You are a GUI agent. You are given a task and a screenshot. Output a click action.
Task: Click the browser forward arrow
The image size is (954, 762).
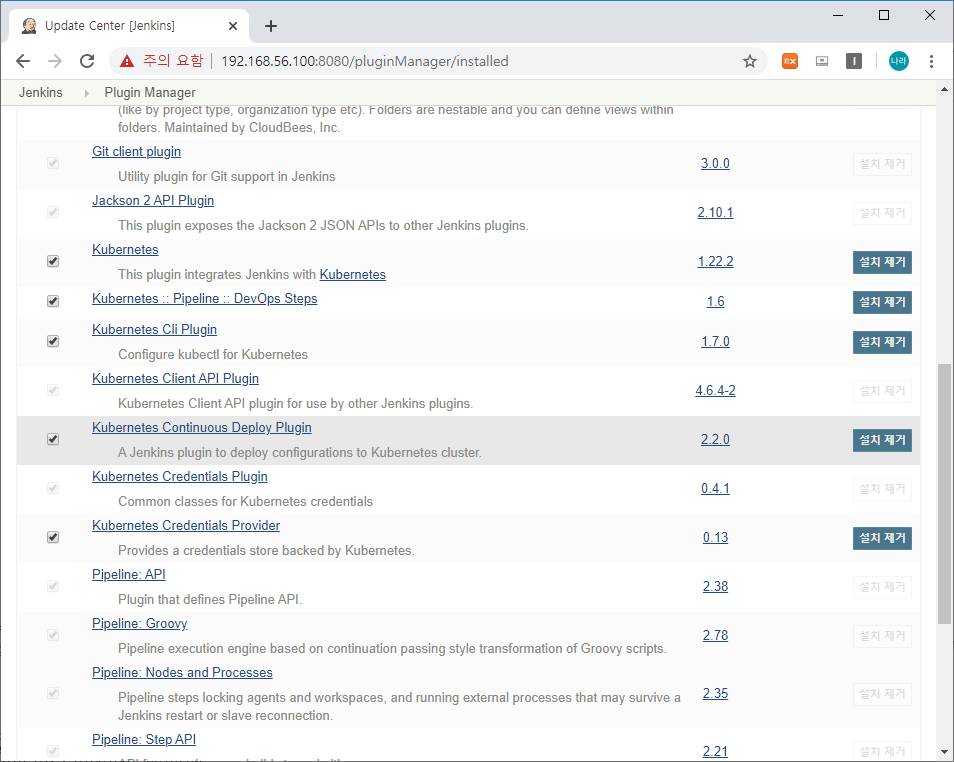[55, 61]
